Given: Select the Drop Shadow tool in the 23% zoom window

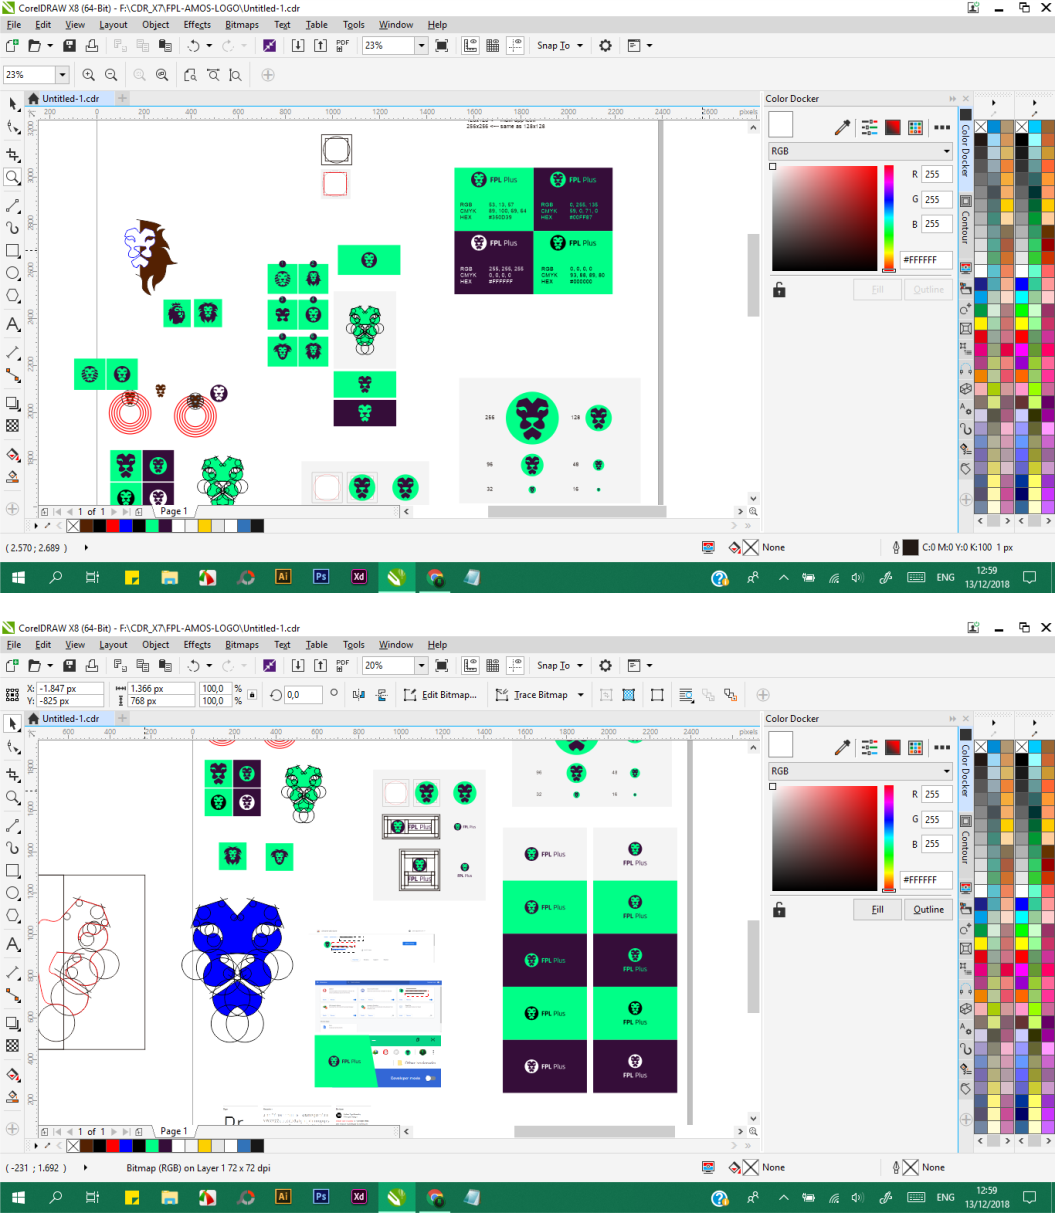Looking at the screenshot, I should click(13, 403).
